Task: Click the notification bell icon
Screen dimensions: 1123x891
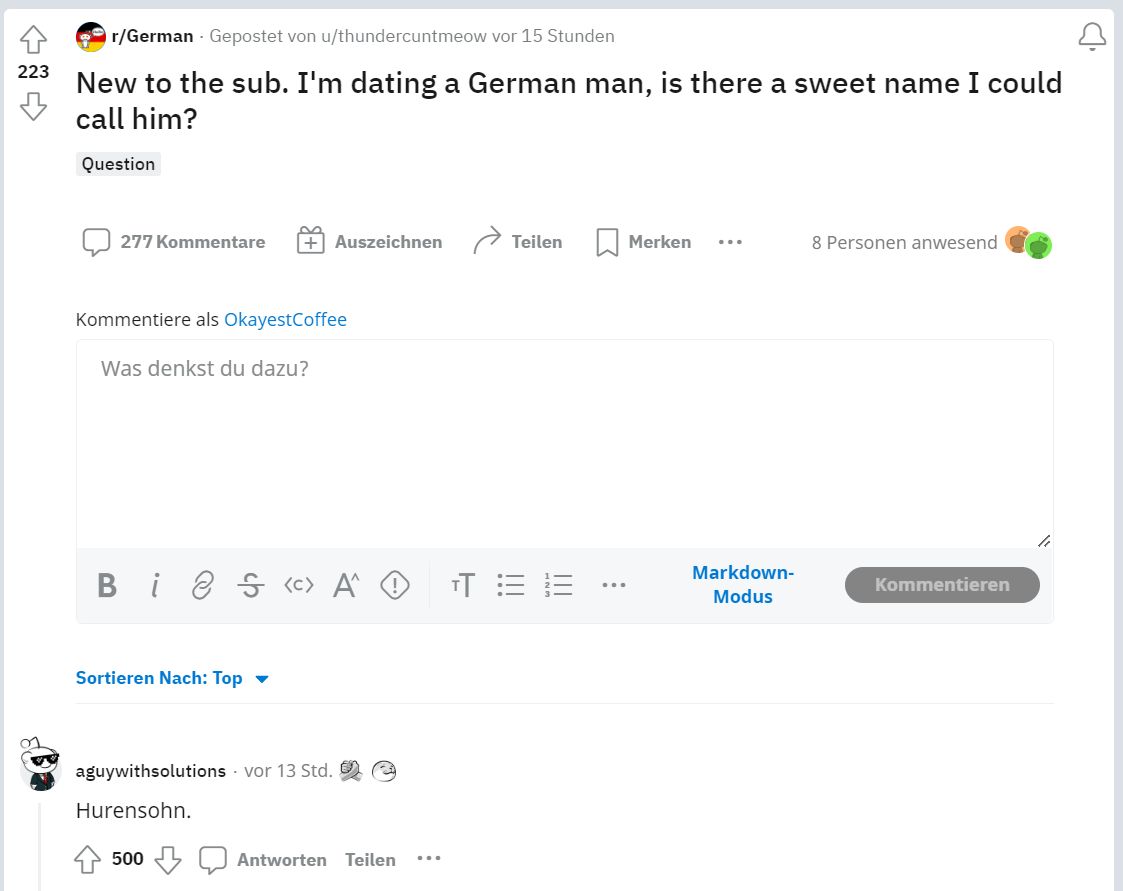Action: point(1092,38)
